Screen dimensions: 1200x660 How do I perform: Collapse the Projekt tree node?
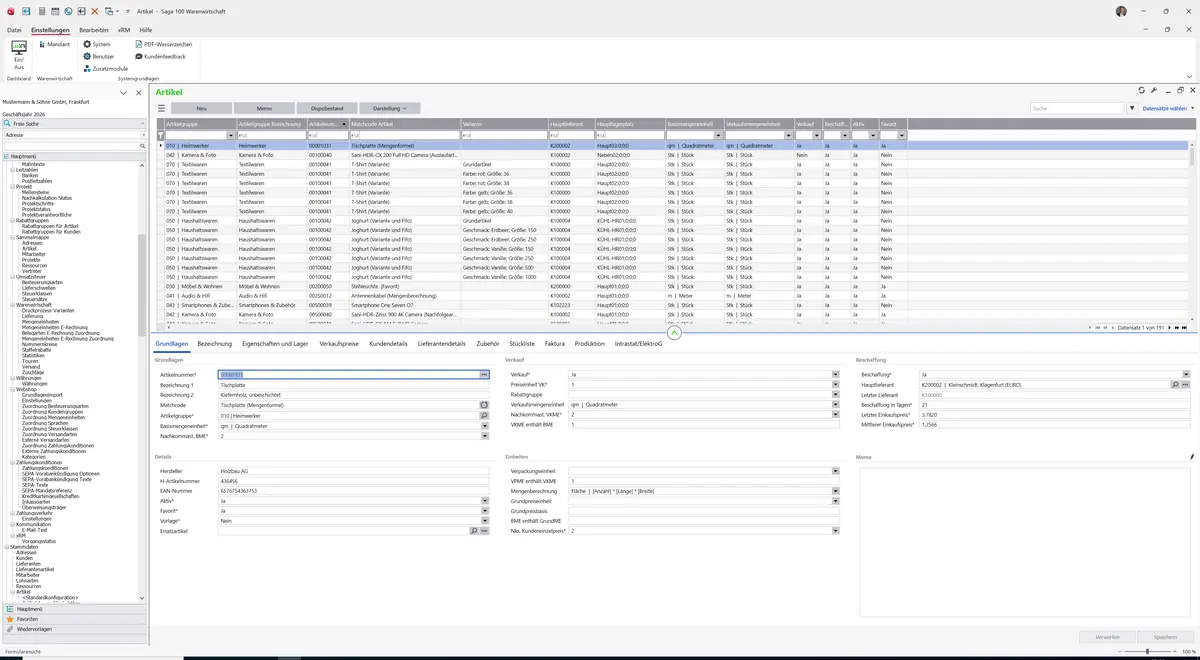coord(12,187)
